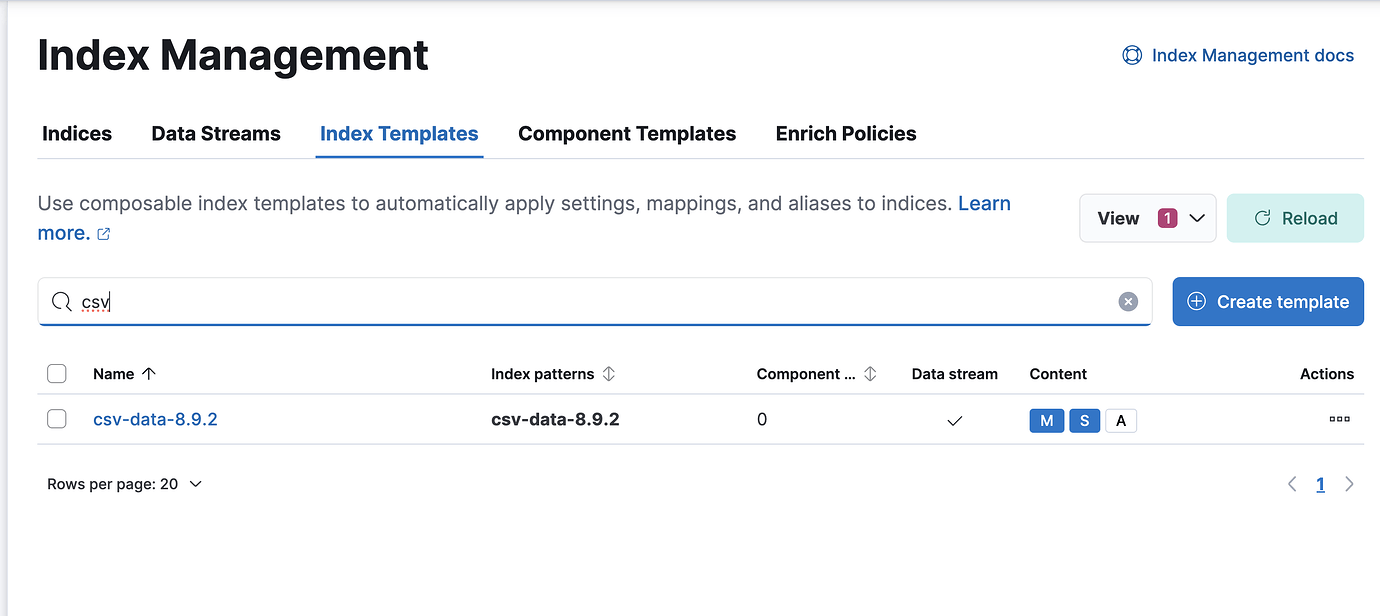Click the Settings (S) badge
This screenshot has height=616, width=1380.
[1084, 421]
